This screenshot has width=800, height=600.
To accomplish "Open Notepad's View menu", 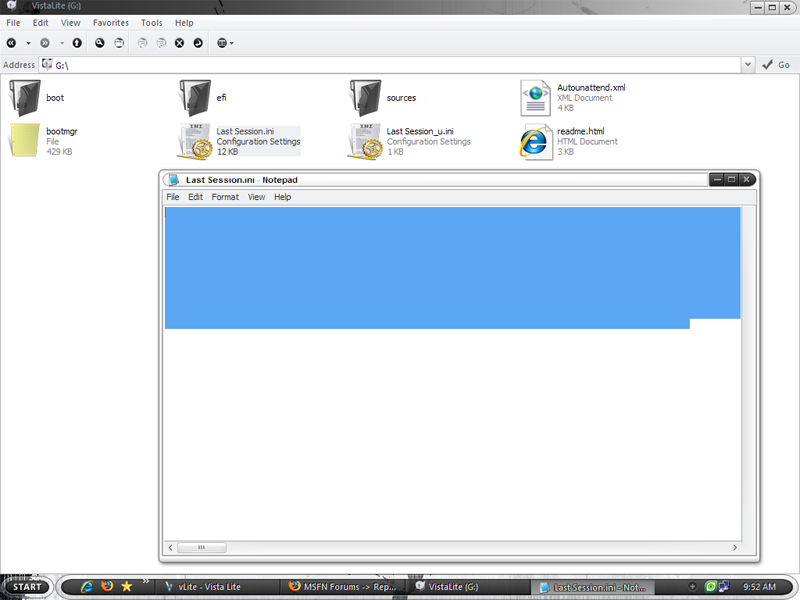I will coord(256,197).
